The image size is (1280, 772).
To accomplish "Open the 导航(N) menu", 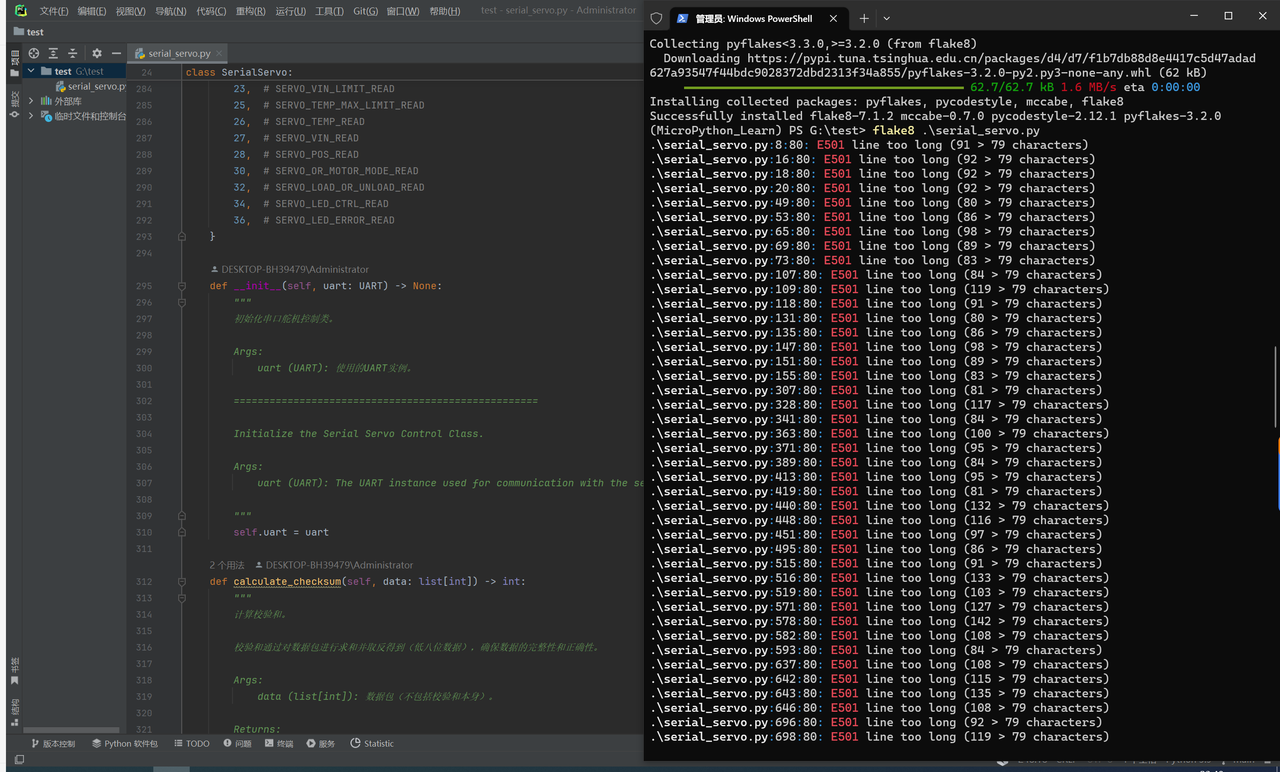I will pyautogui.click(x=170, y=11).
